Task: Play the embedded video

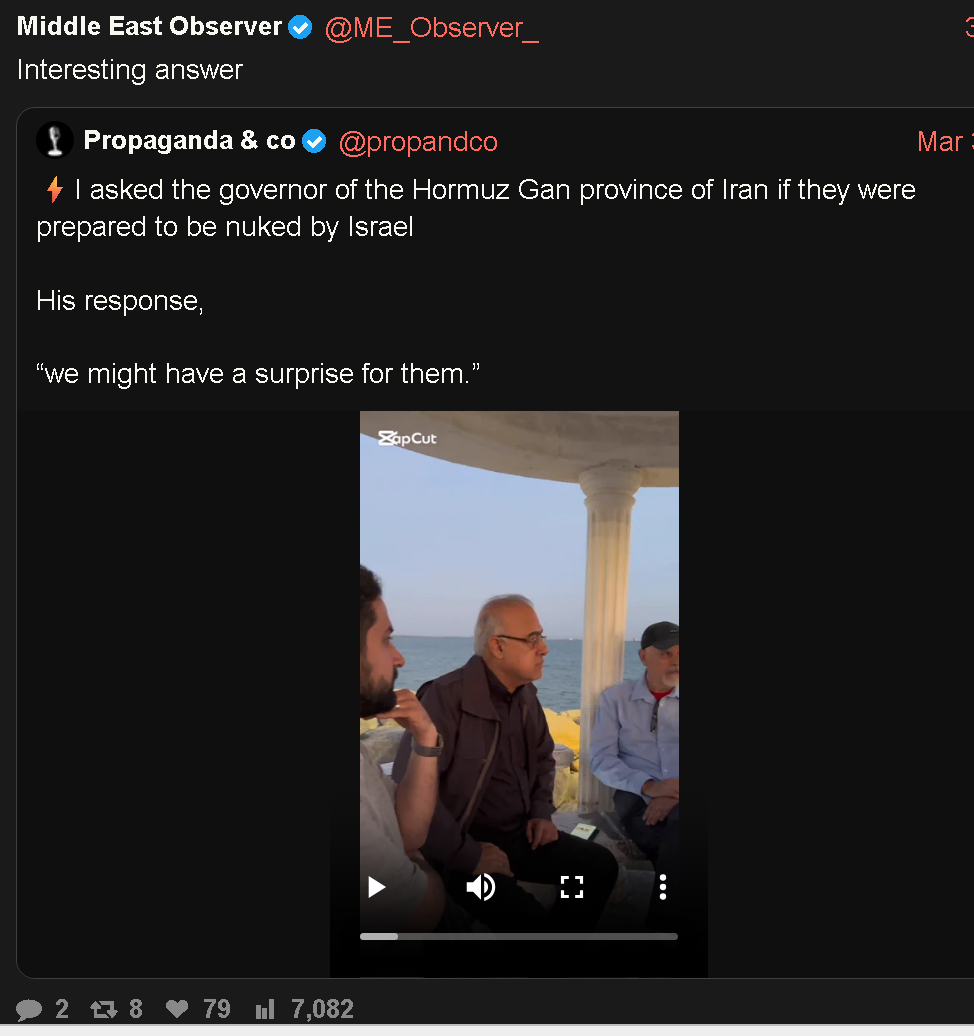Action: [x=377, y=887]
